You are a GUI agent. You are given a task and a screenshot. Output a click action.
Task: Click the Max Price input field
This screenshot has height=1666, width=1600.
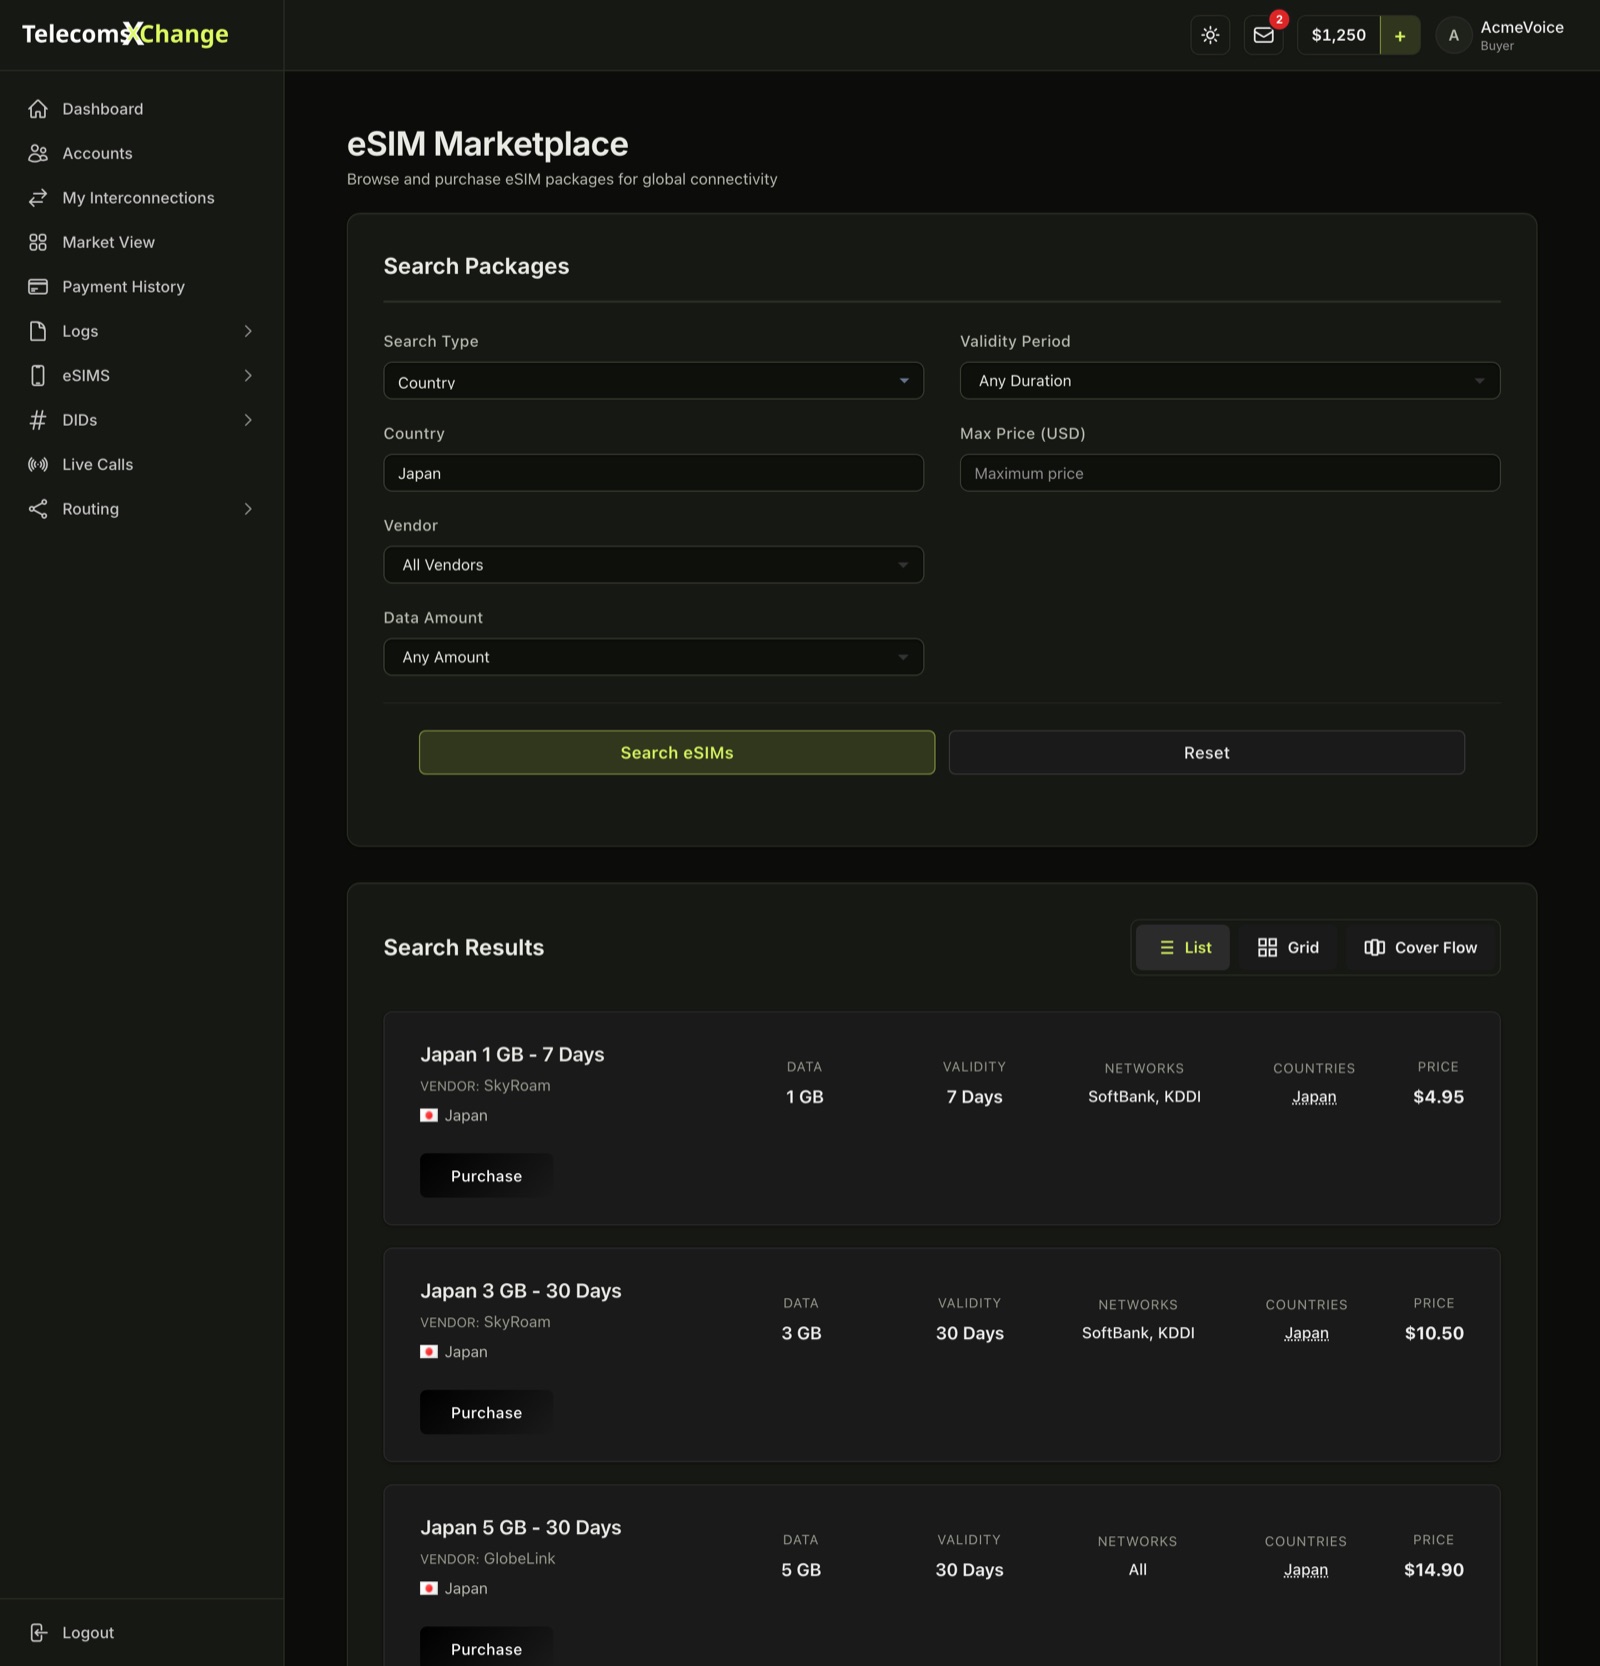click(x=1230, y=473)
